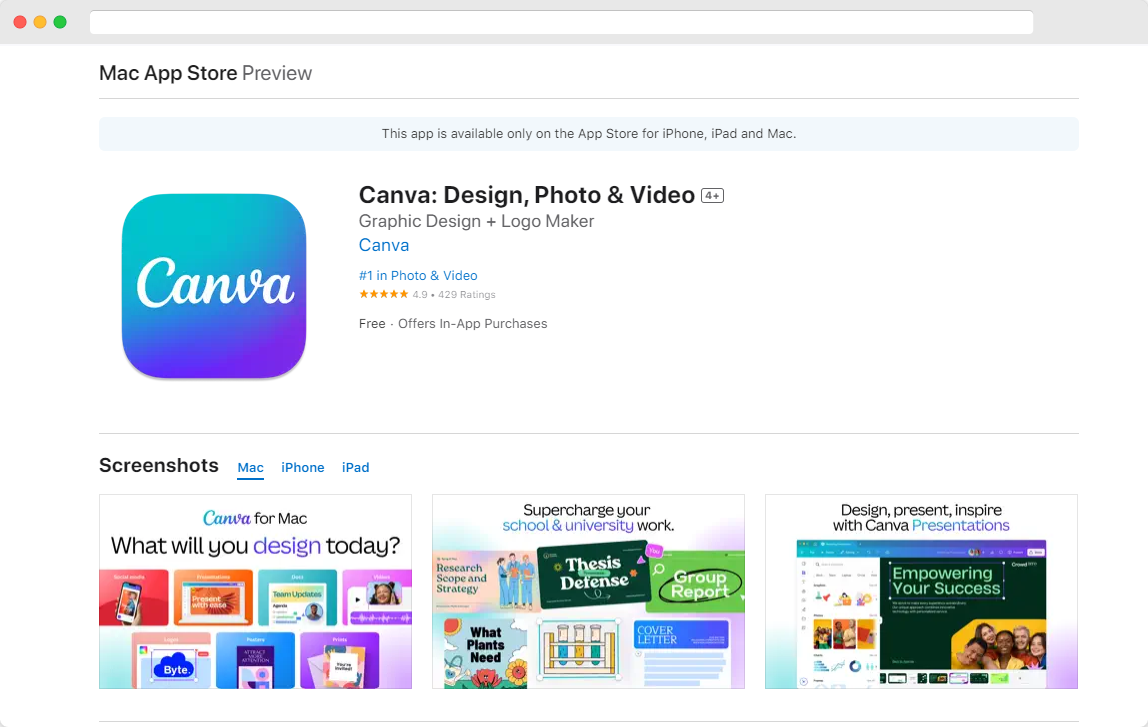
Task: Click the 'Screenshots' section heading
Action: pyautogui.click(x=159, y=466)
